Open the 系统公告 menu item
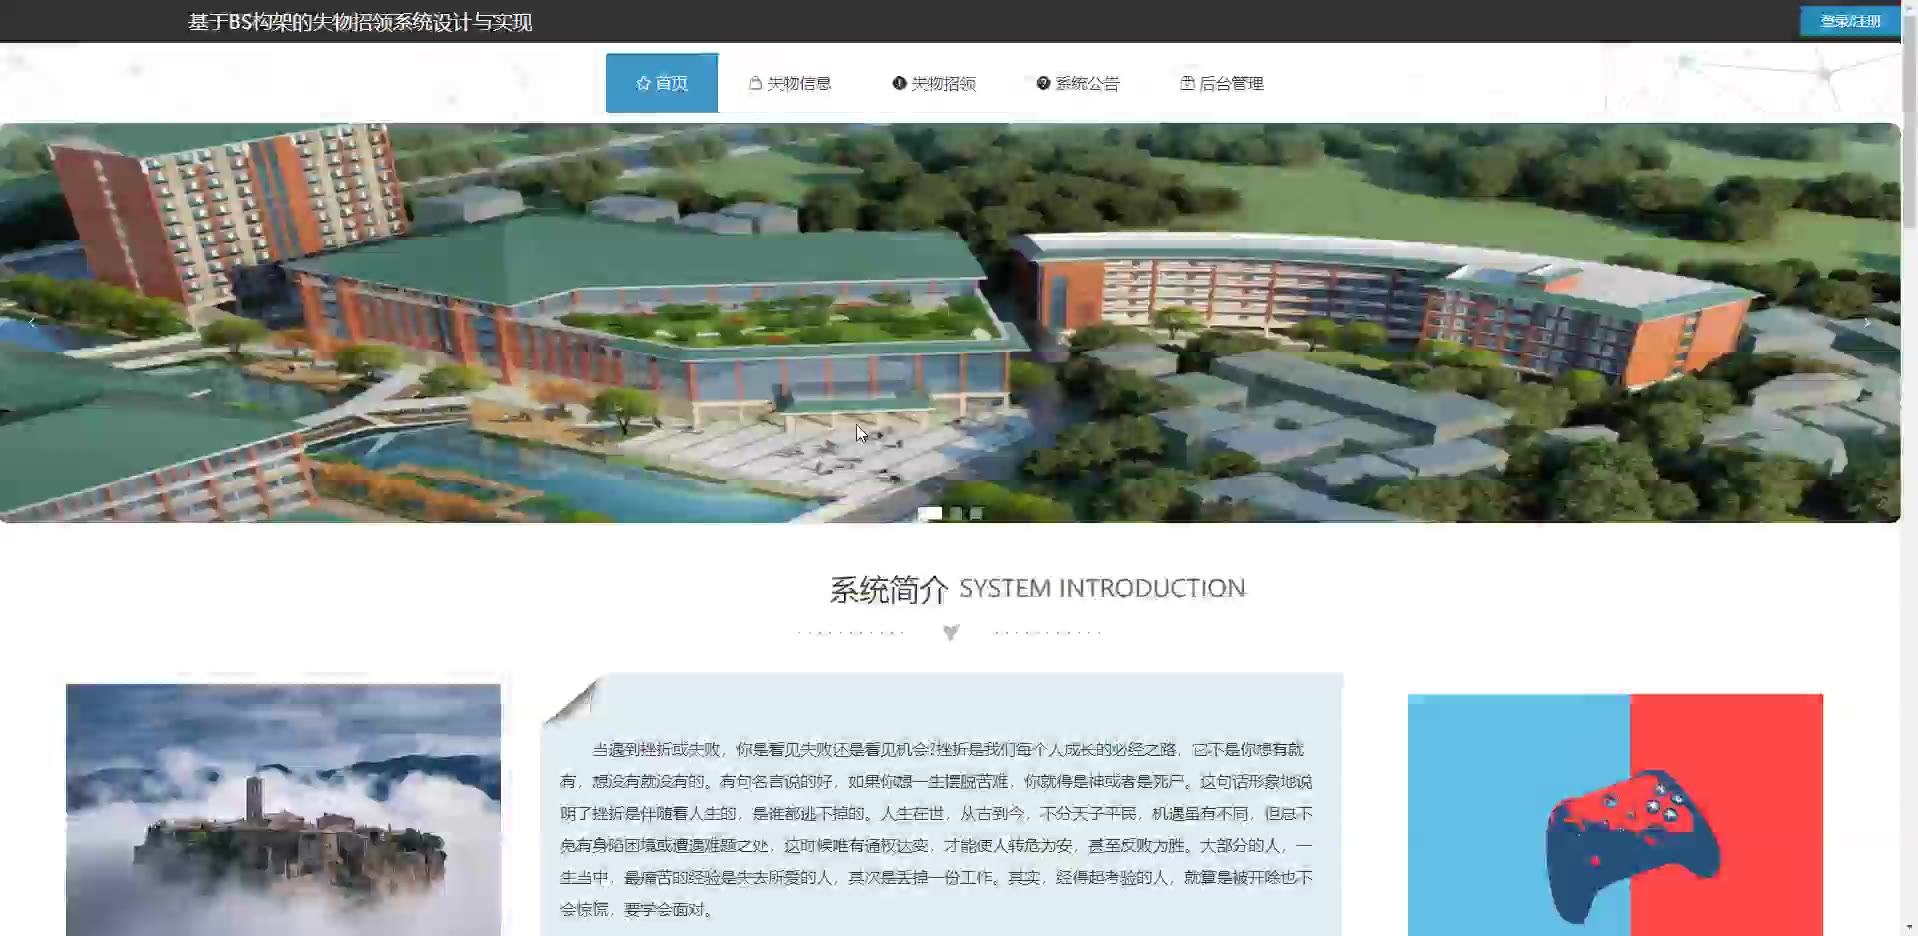 1078,83
